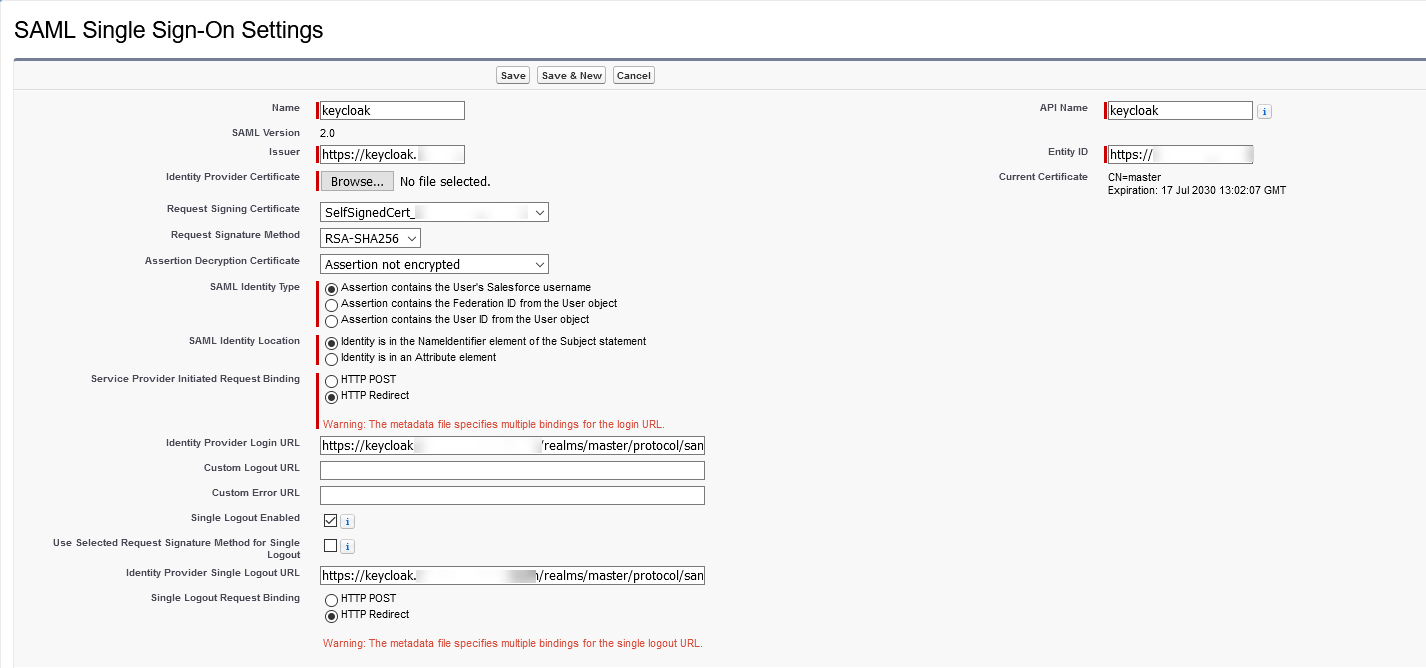The width and height of the screenshot is (1426, 668).
Task: Select HTTP POST for Service Provider request binding
Action: click(331, 381)
